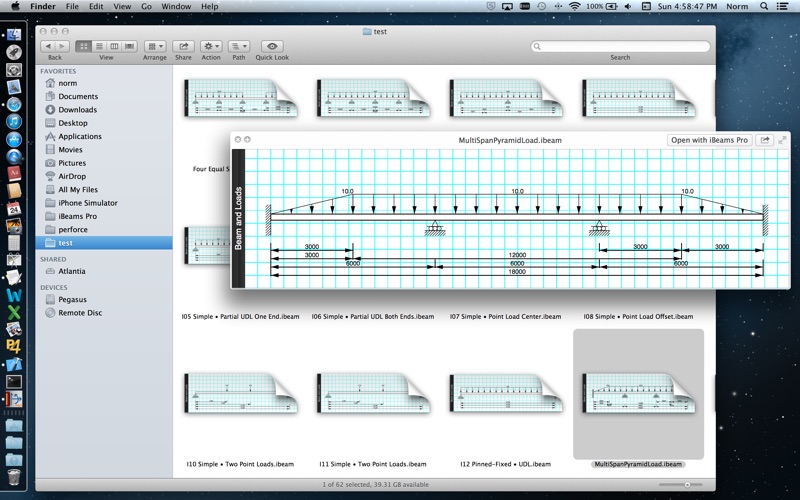Click Open with iBeams Pro button

coord(709,140)
